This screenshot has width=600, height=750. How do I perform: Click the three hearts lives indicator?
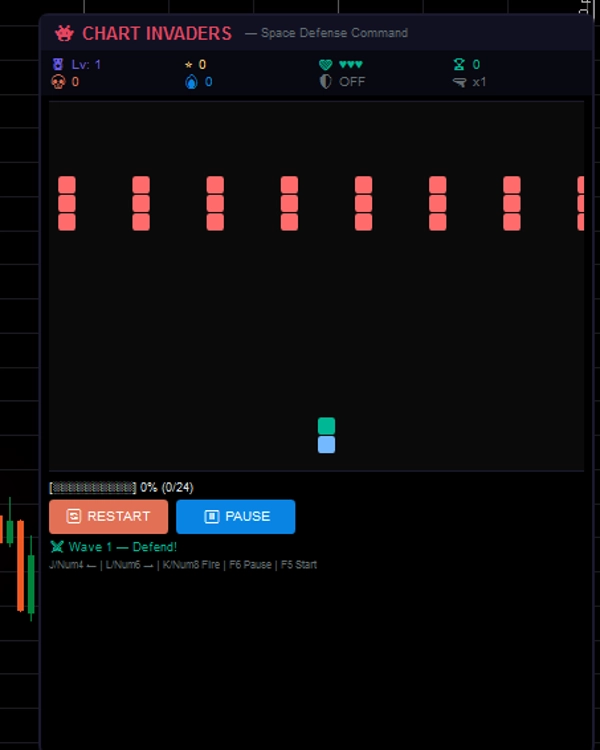point(351,65)
